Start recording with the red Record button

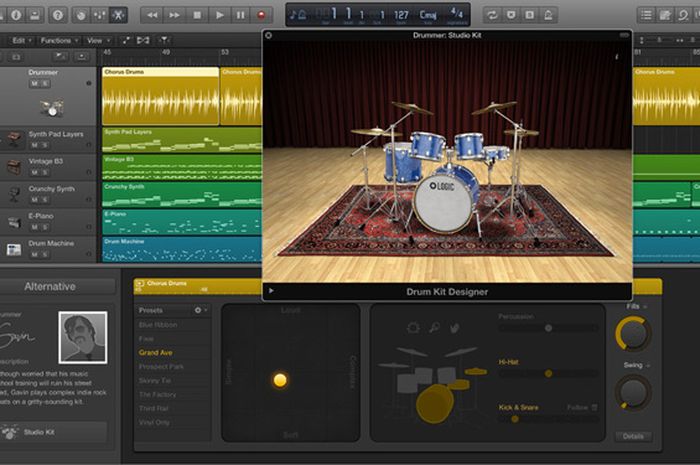click(x=262, y=15)
